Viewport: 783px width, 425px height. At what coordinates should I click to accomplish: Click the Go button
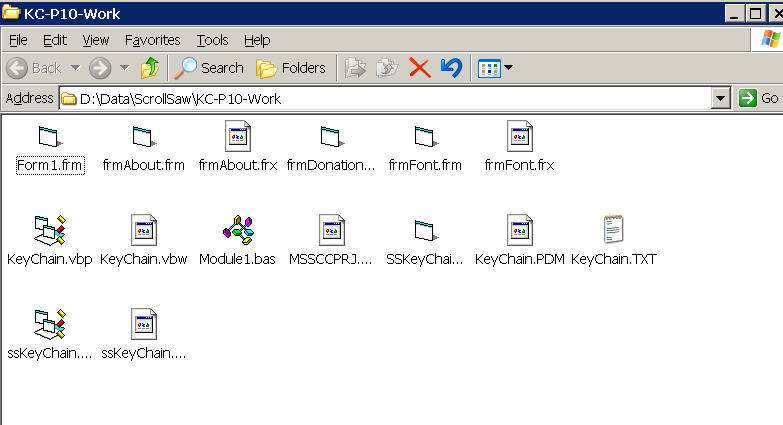point(759,98)
